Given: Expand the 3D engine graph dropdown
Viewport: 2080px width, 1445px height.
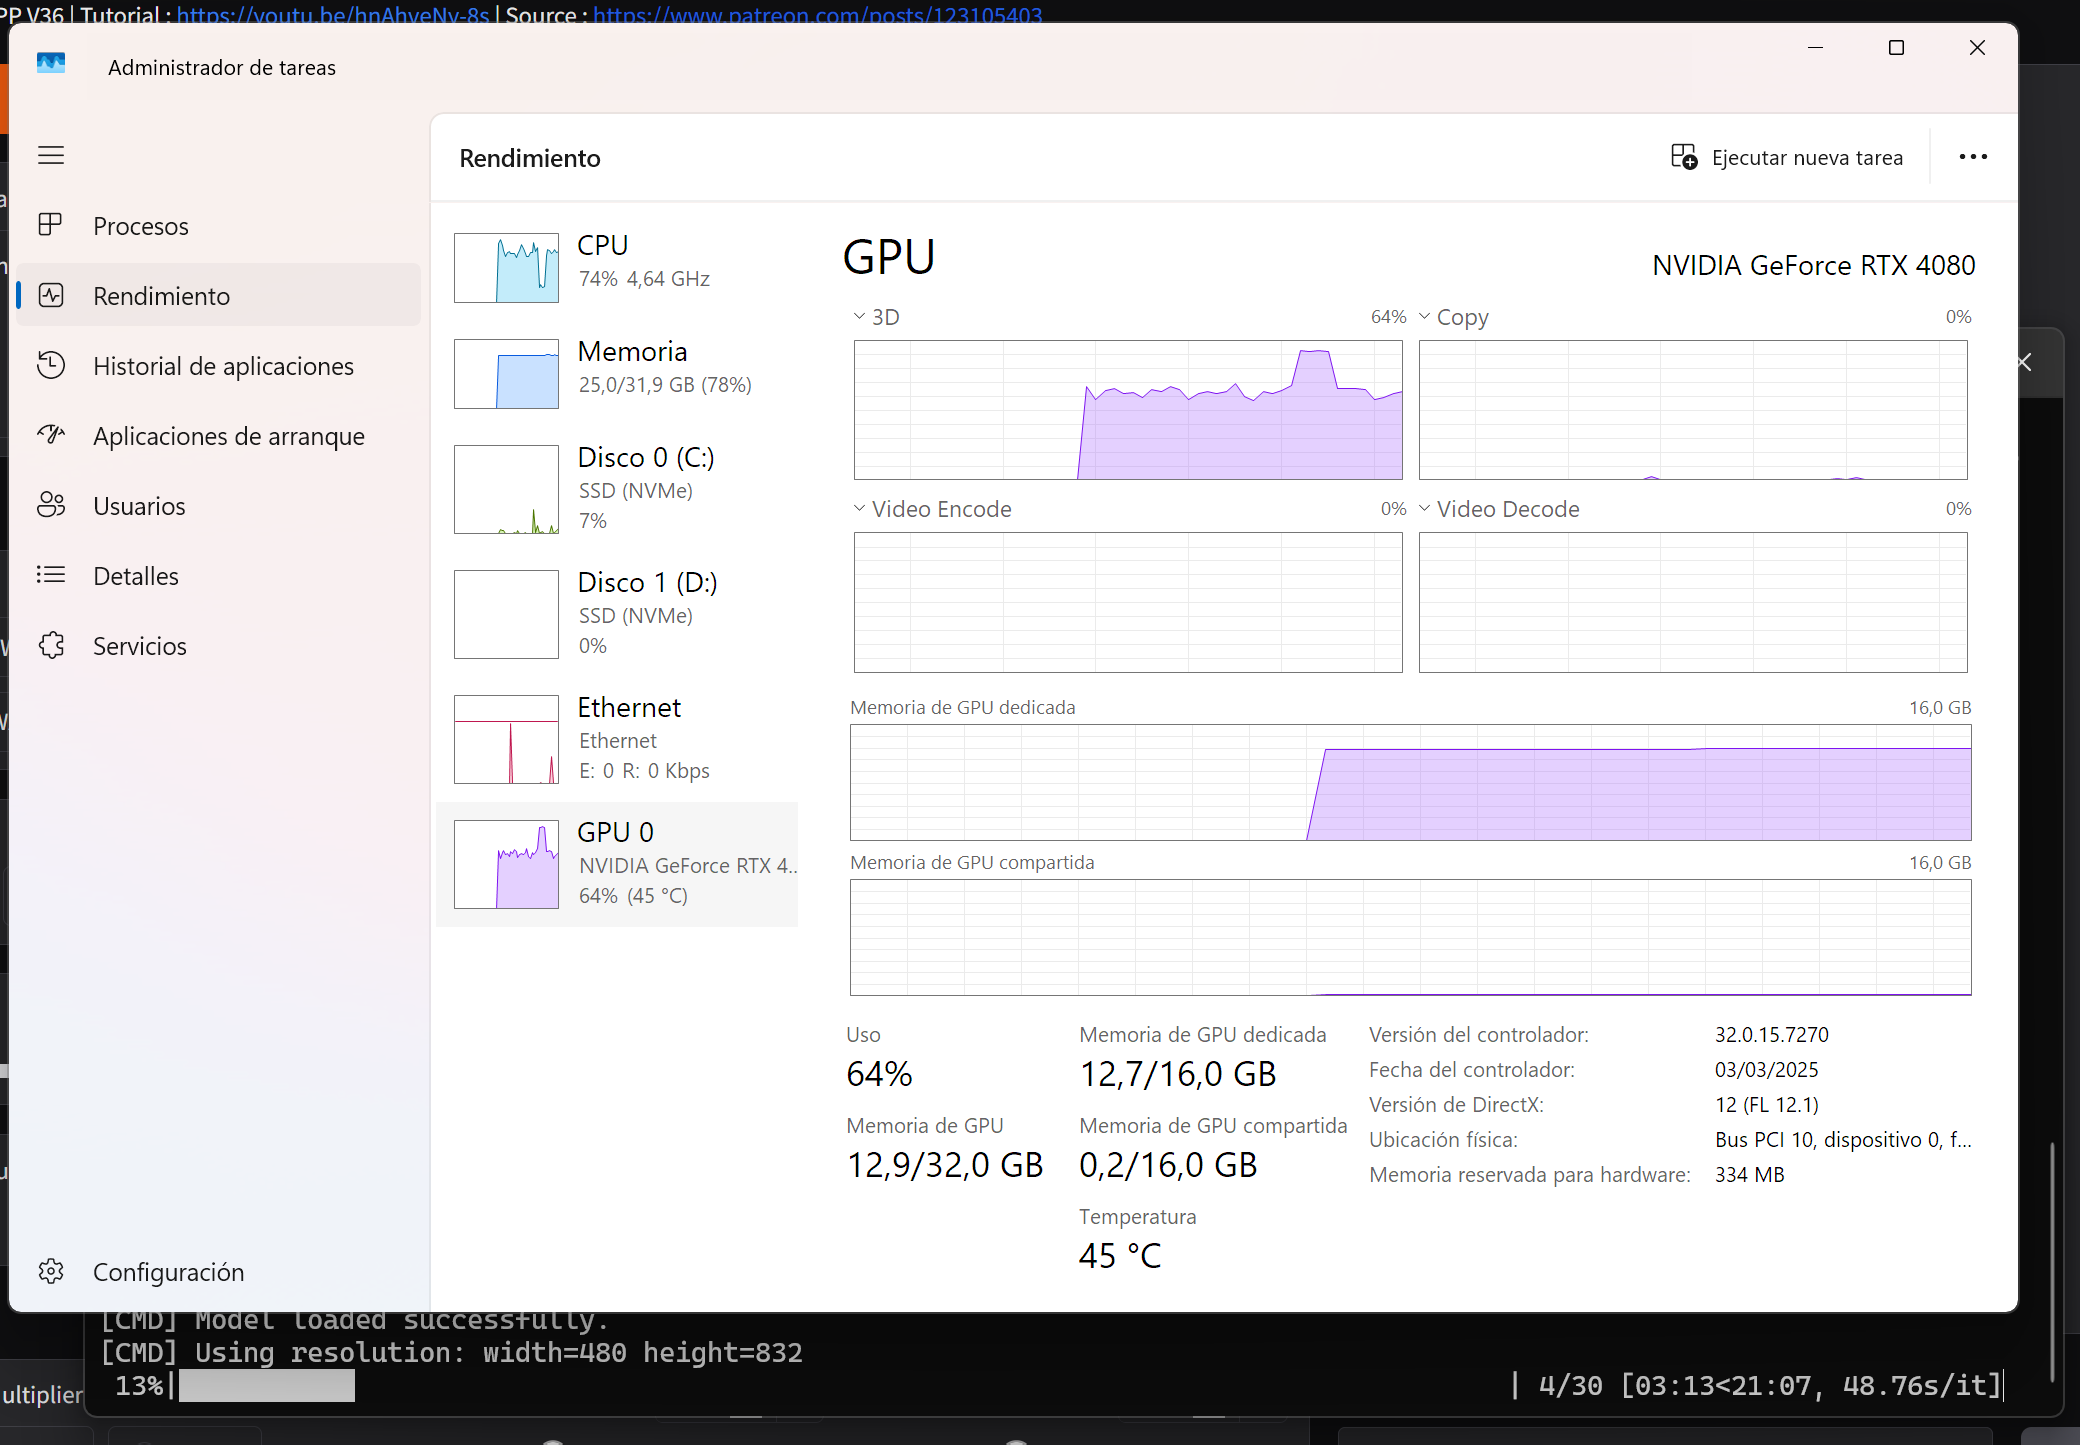Looking at the screenshot, I should pyautogui.click(x=859, y=316).
